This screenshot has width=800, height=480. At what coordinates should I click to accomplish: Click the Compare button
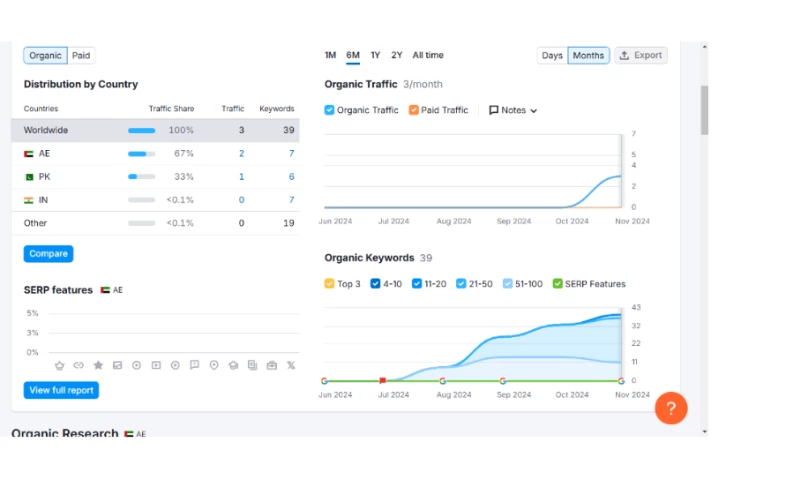tap(48, 254)
